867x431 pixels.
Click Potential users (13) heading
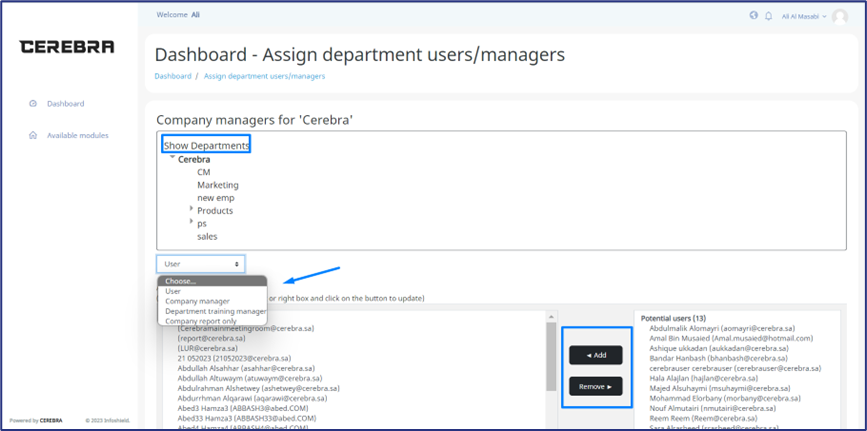(673, 319)
